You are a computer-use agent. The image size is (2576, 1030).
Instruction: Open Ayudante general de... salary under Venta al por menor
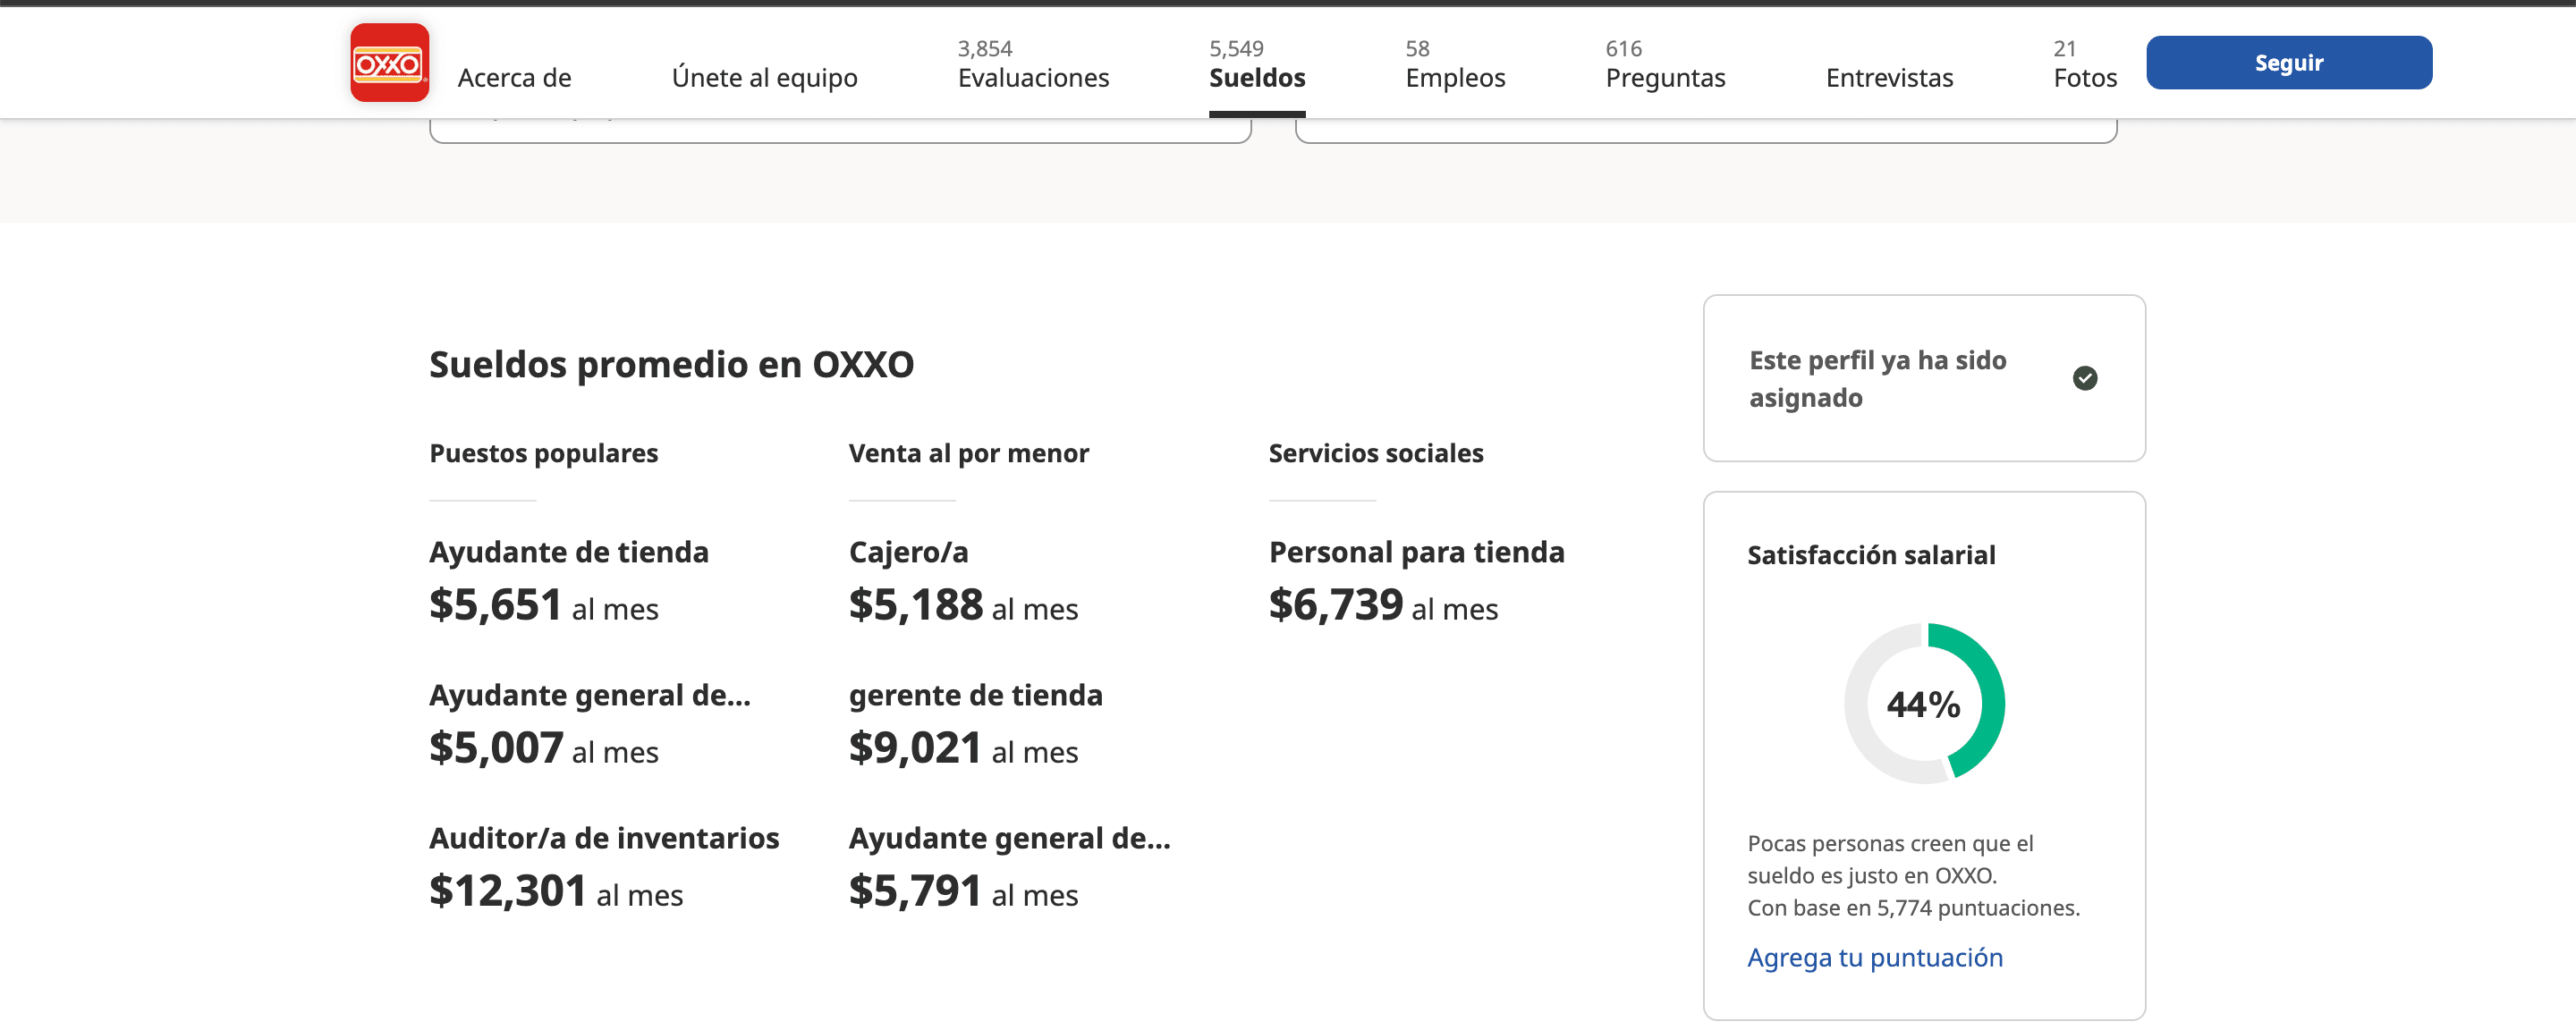(1010, 838)
